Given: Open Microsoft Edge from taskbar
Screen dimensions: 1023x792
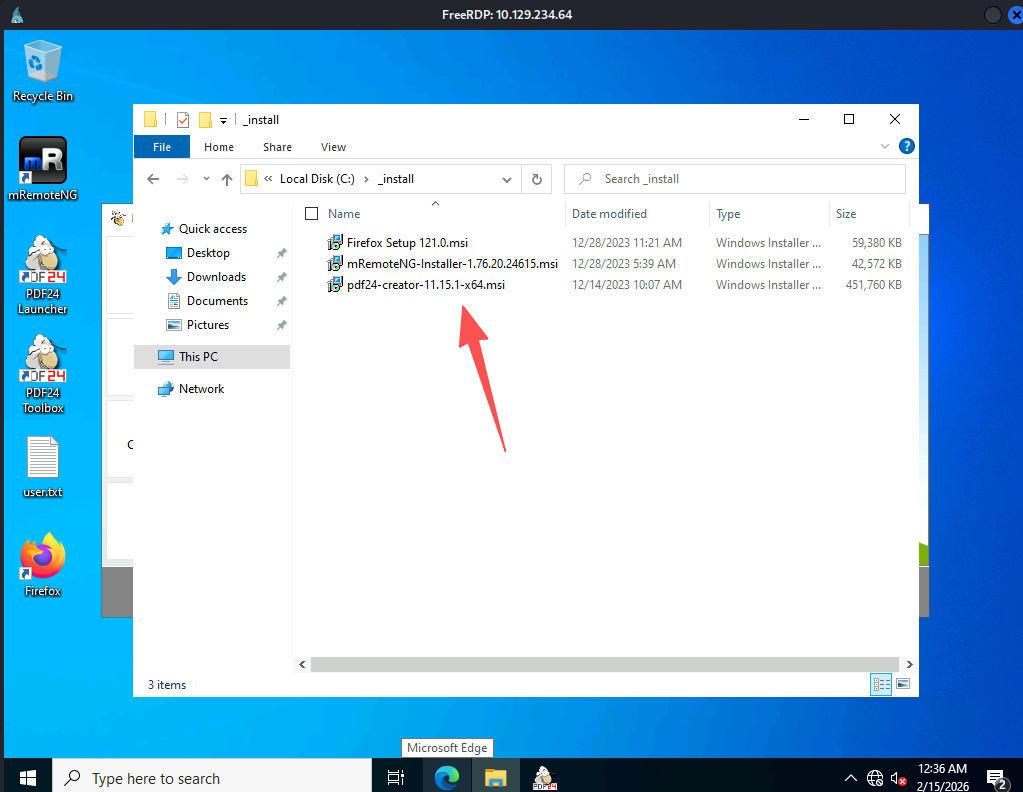Looking at the screenshot, I should [447, 777].
